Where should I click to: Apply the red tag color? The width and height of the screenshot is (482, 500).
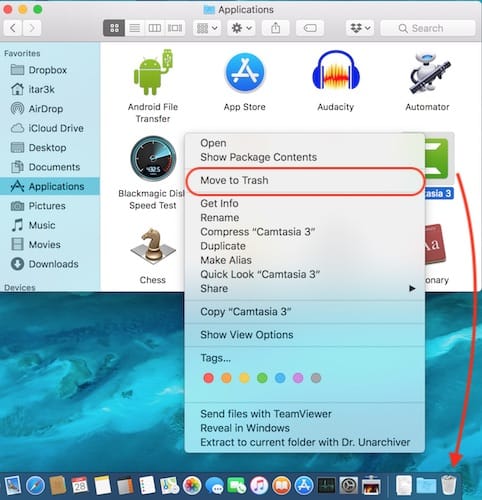208,378
